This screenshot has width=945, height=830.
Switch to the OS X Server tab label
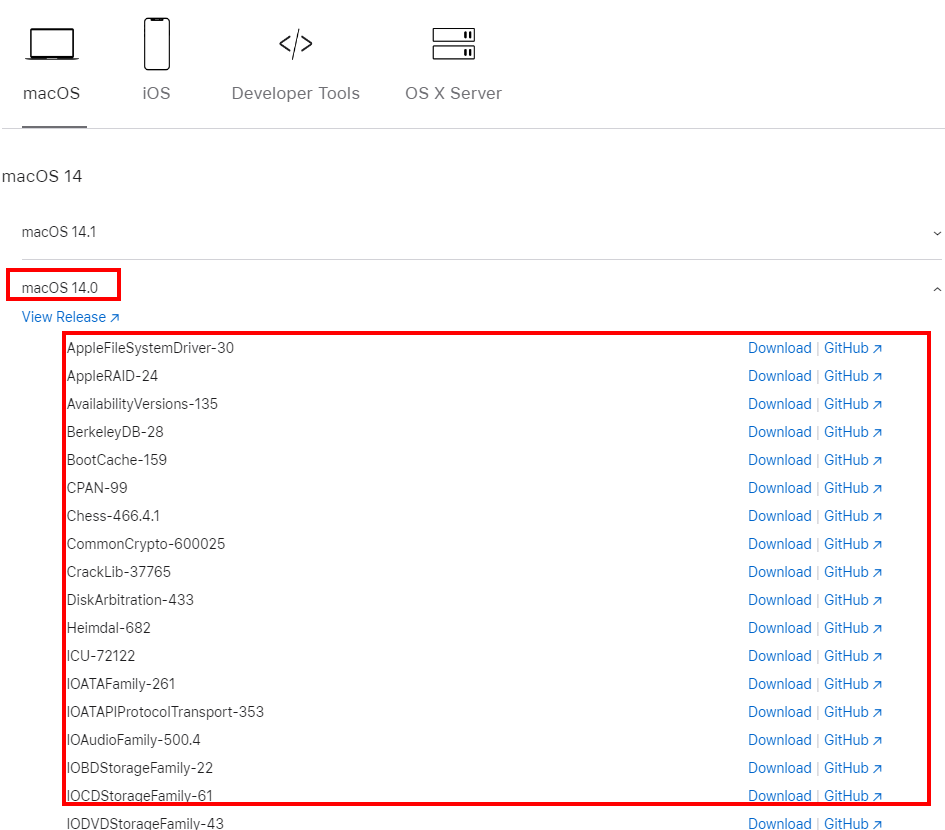(x=453, y=93)
